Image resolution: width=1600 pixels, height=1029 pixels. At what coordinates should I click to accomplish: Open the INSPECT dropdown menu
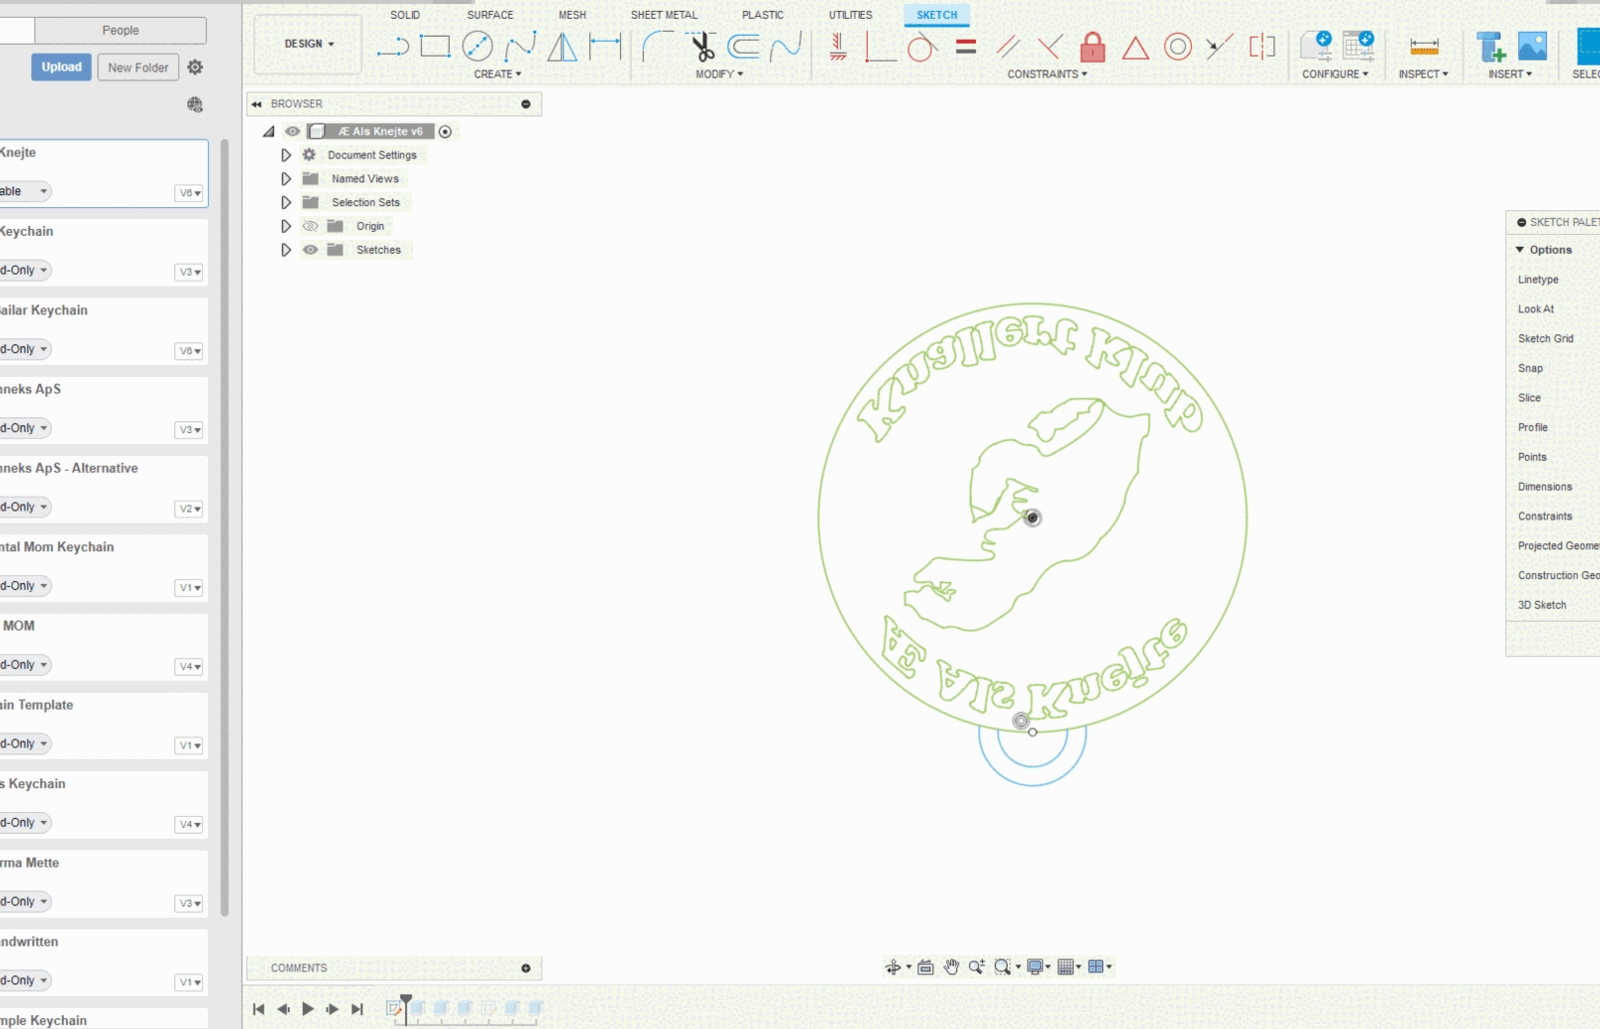[1423, 74]
